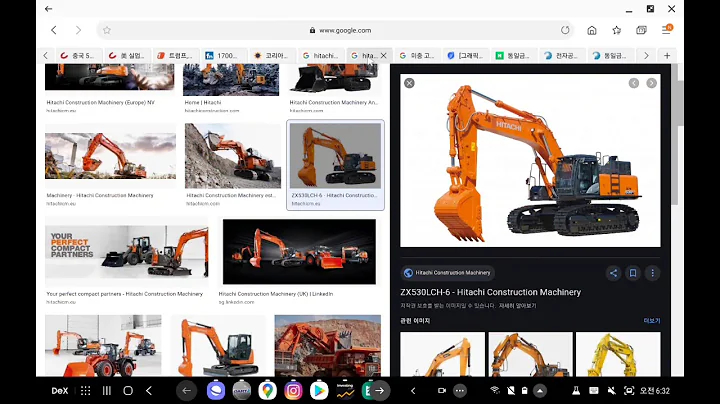This screenshot has width=720, height=404.
Task: Click '더보기' for related images
Action: coord(652,321)
